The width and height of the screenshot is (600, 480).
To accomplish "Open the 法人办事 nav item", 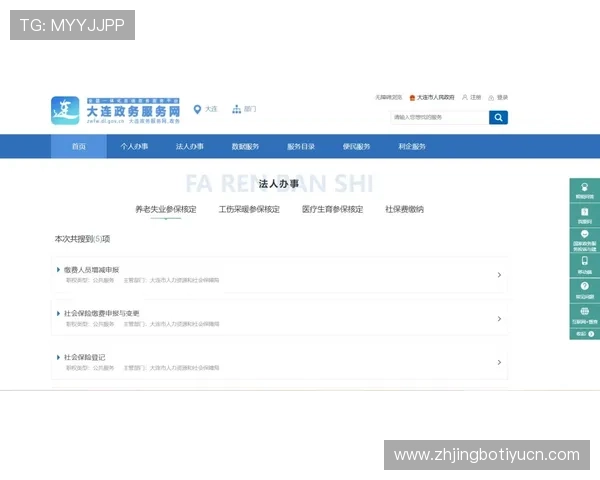I will click(190, 146).
